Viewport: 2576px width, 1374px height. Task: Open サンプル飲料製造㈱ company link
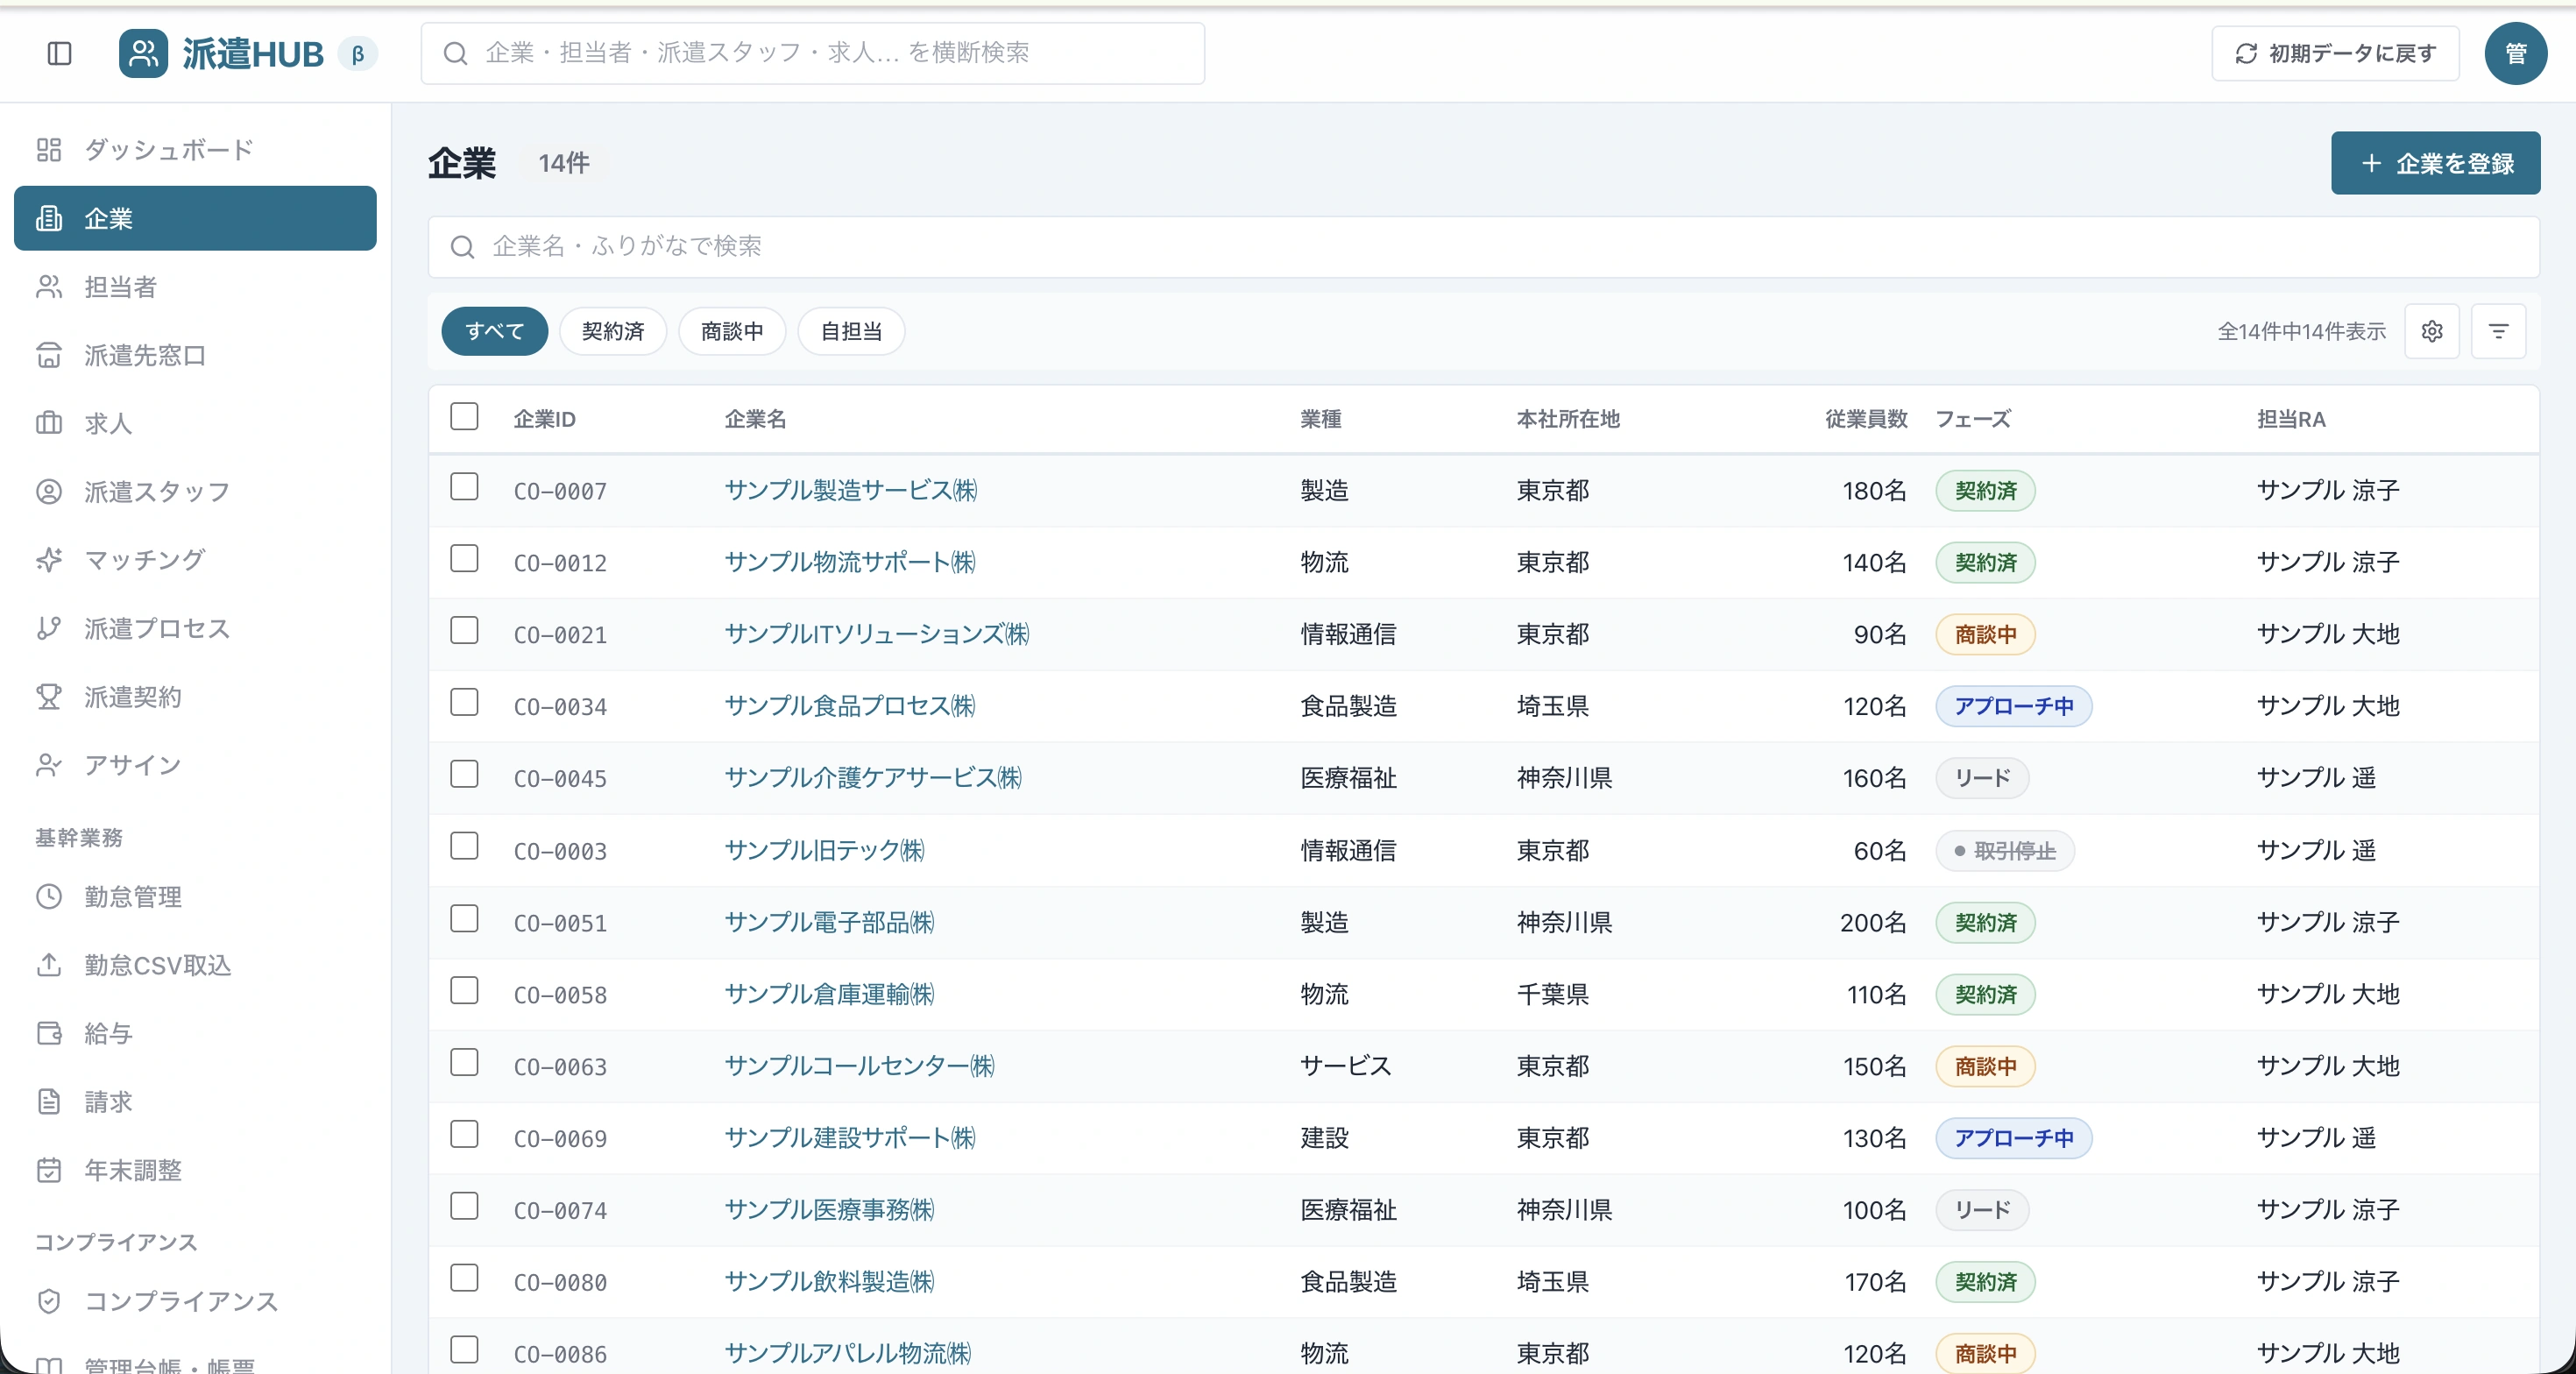829,1282
